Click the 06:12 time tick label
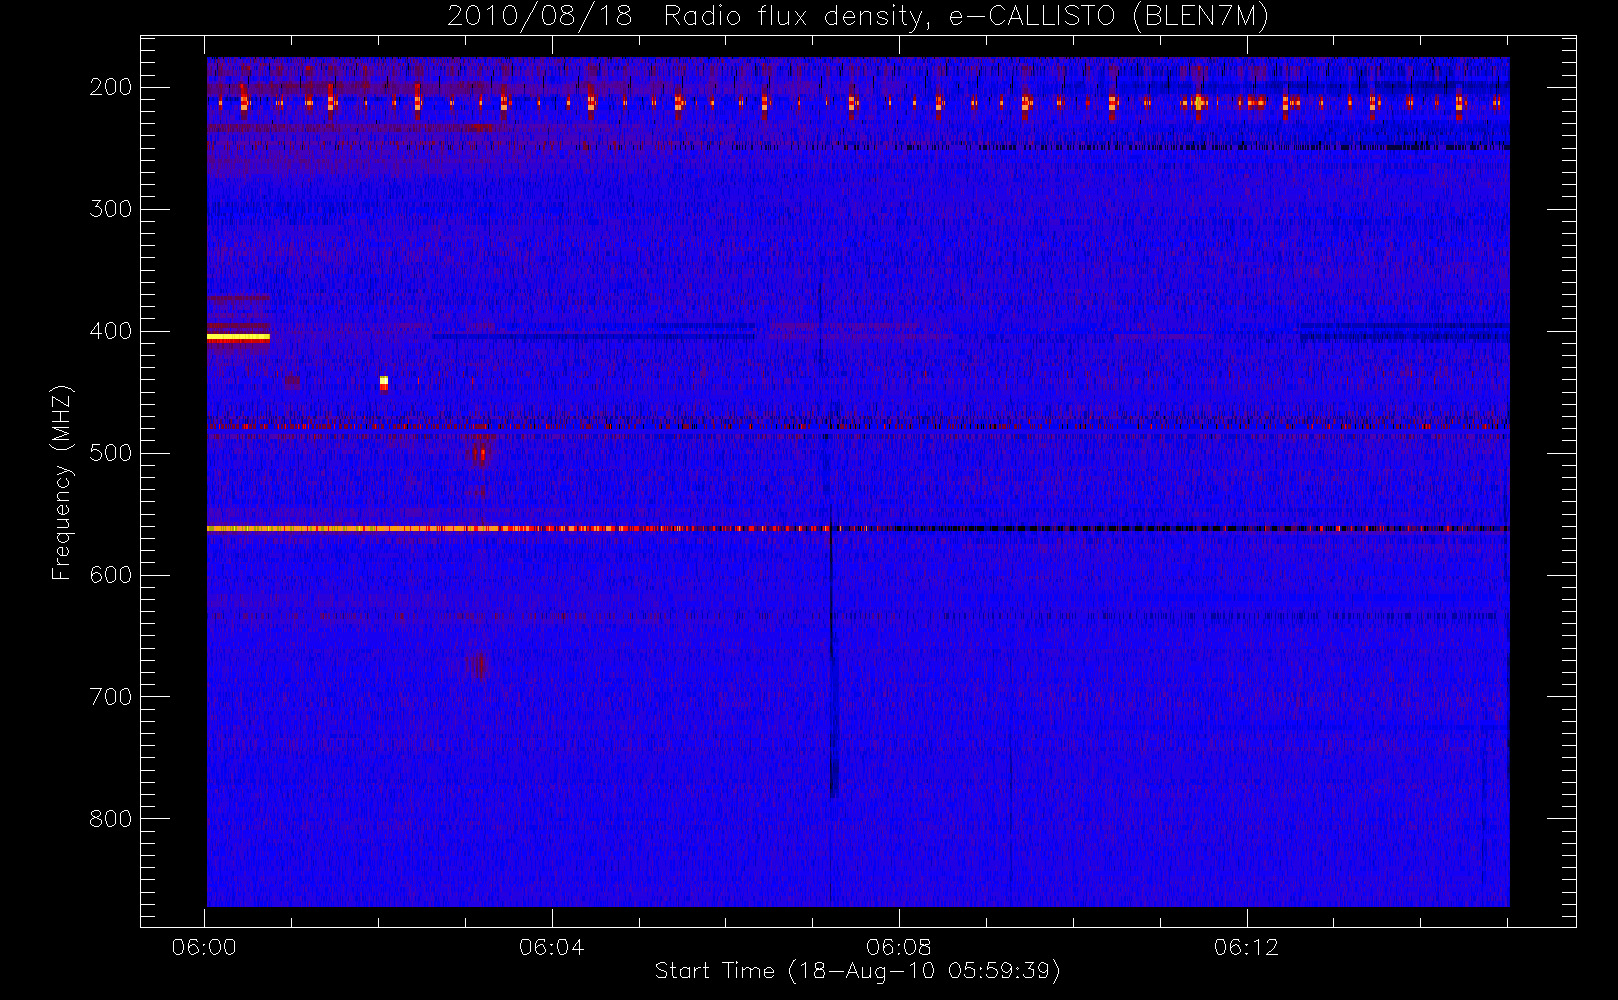This screenshot has height=1000, width=1618. pos(1246,947)
